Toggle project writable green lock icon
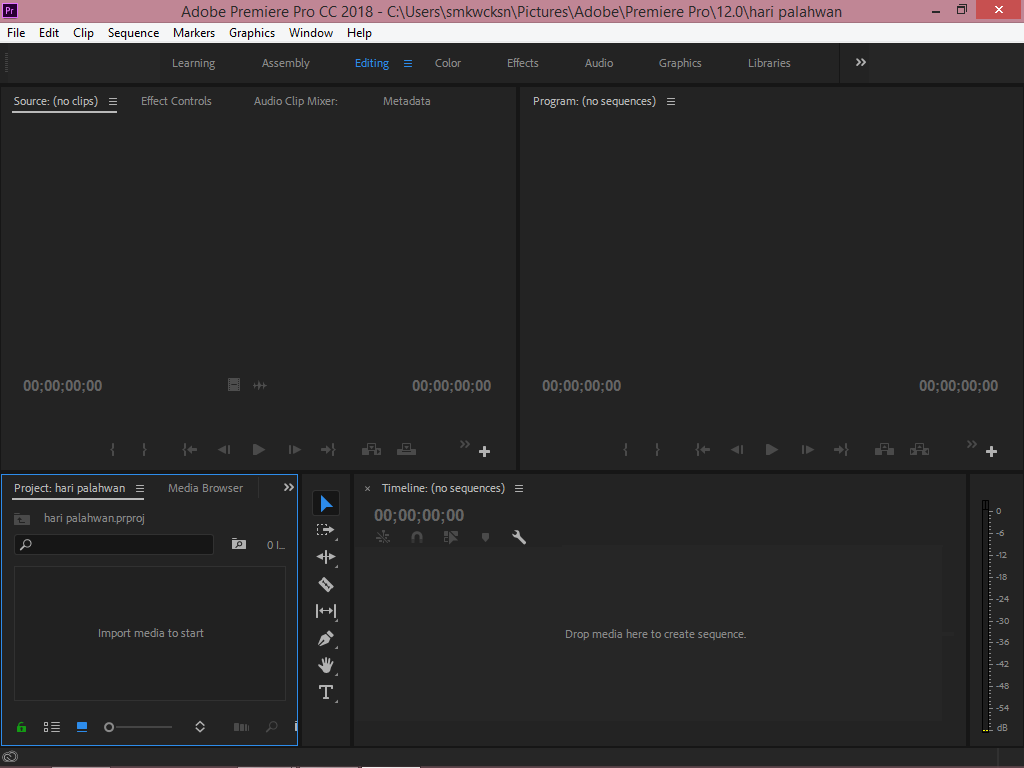The height and width of the screenshot is (768, 1024). (x=22, y=727)
